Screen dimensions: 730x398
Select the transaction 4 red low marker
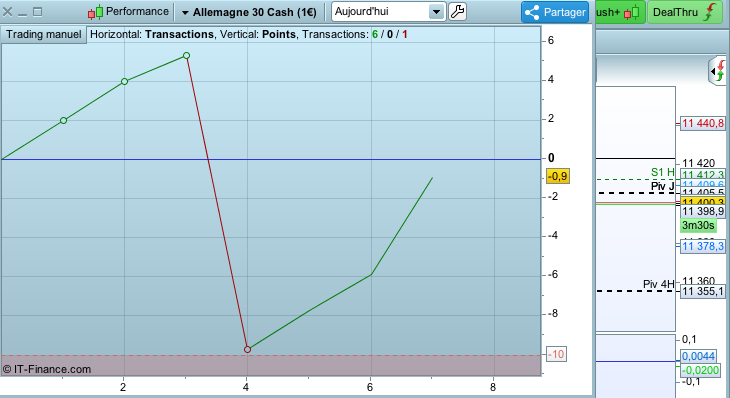(247, 350)
